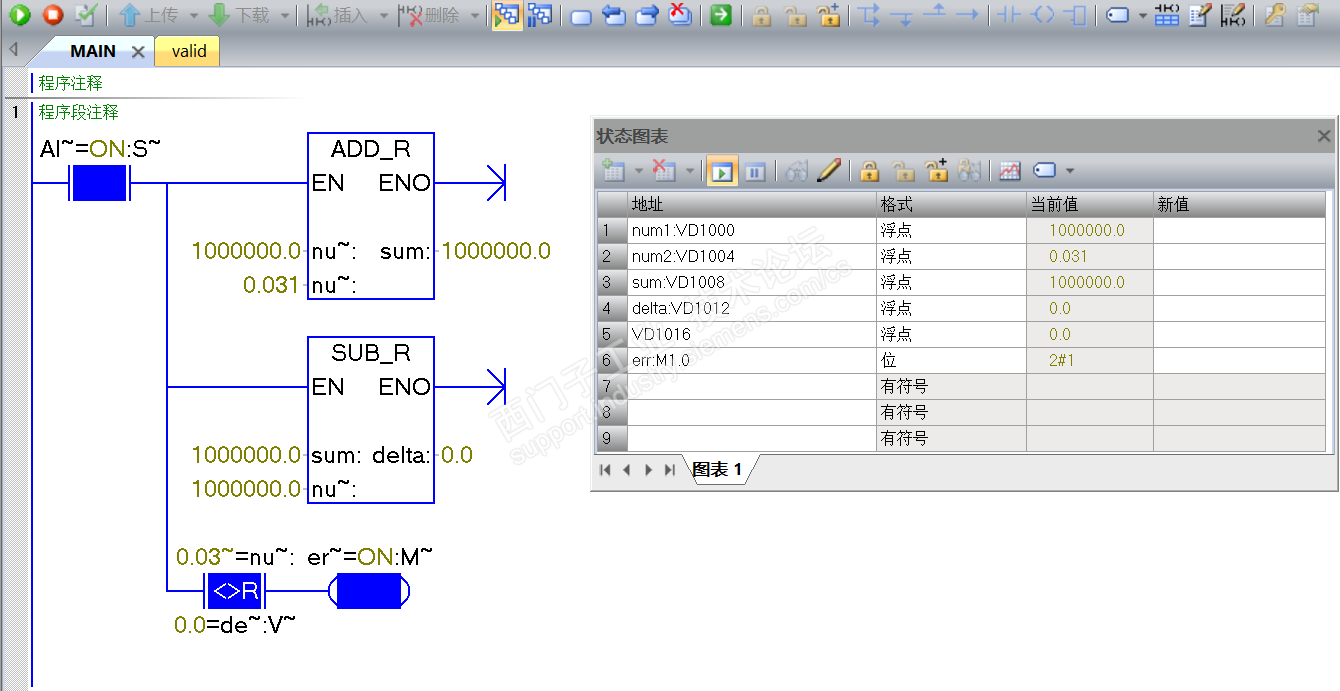Click the symbol tag icon in main toolbar
The height and width of the screenshot is (691, 1340).
coord(1118,16)
